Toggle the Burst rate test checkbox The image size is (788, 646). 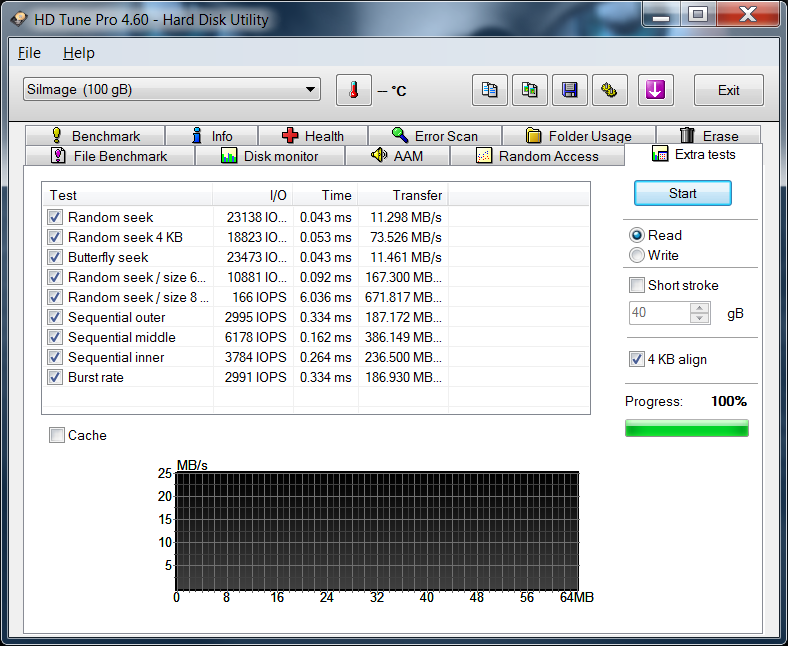point(55,377)
